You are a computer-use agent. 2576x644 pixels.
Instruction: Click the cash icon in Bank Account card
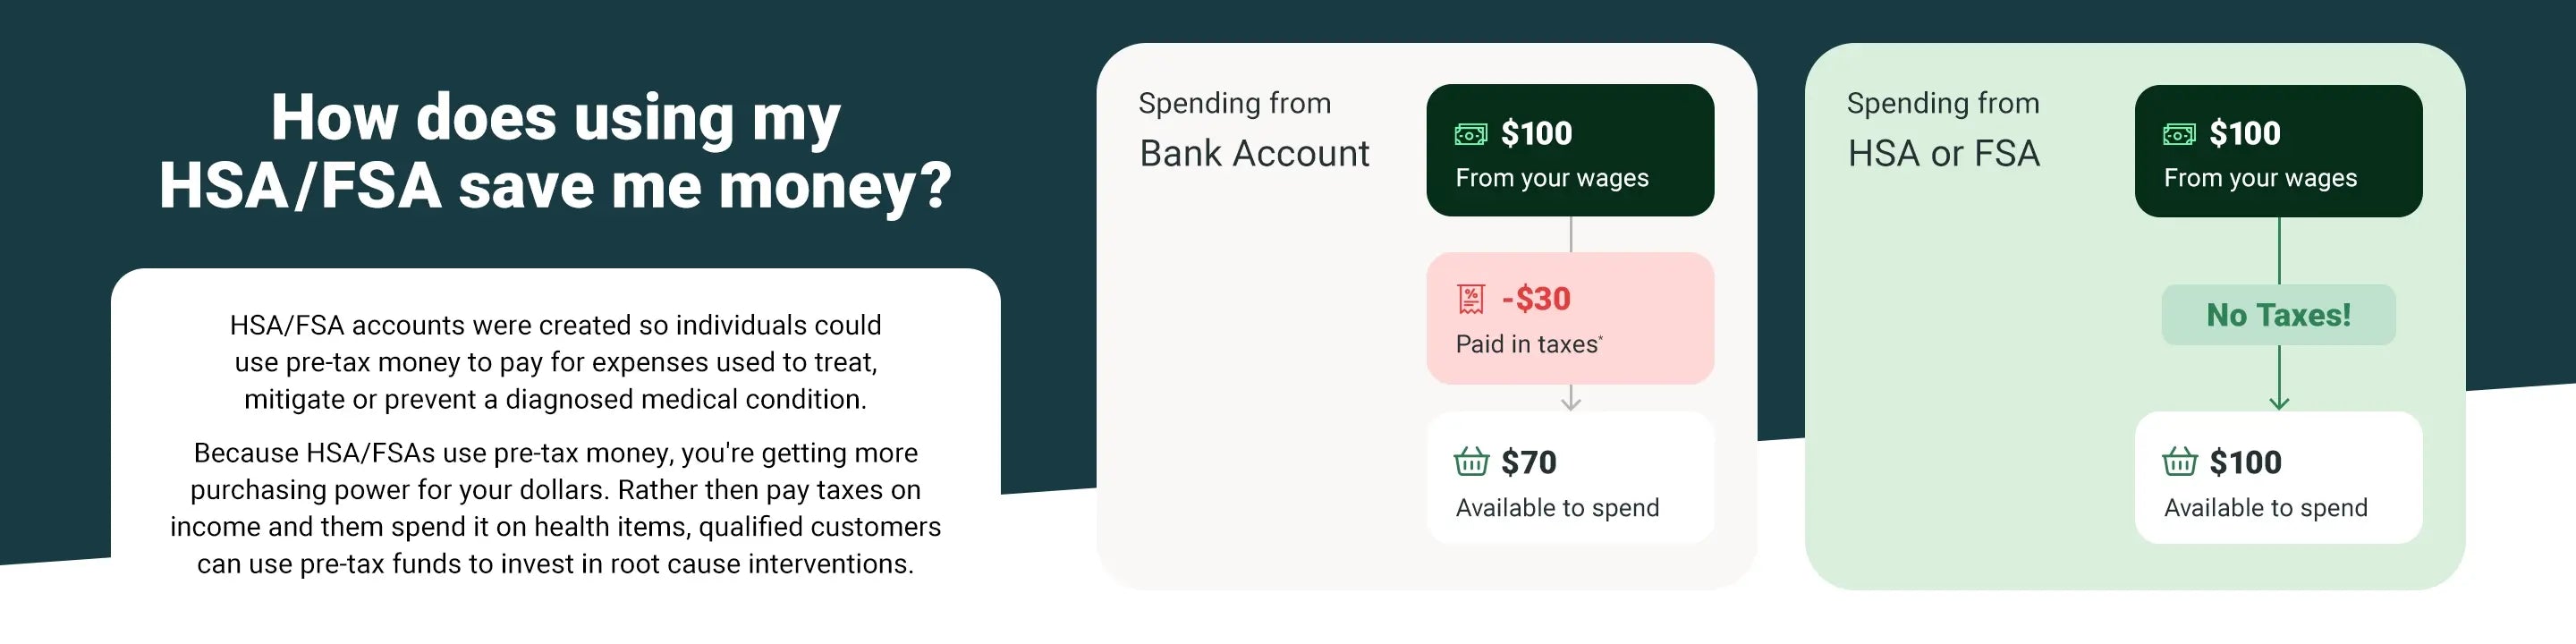pyautogui.click(x=1470, y=134)
